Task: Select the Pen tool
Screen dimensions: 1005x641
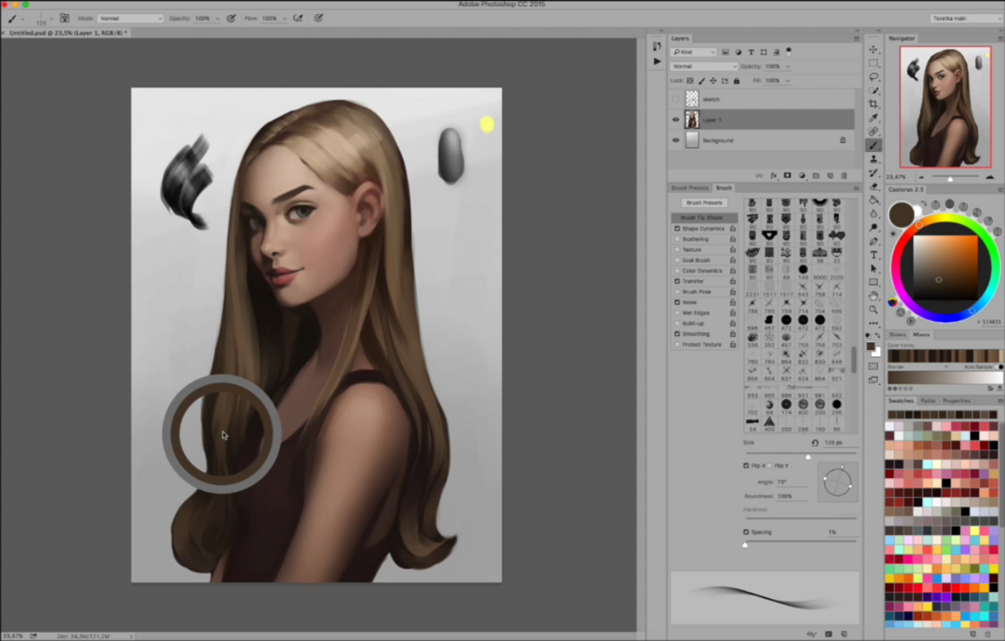Action: click(x=874, y=242)
